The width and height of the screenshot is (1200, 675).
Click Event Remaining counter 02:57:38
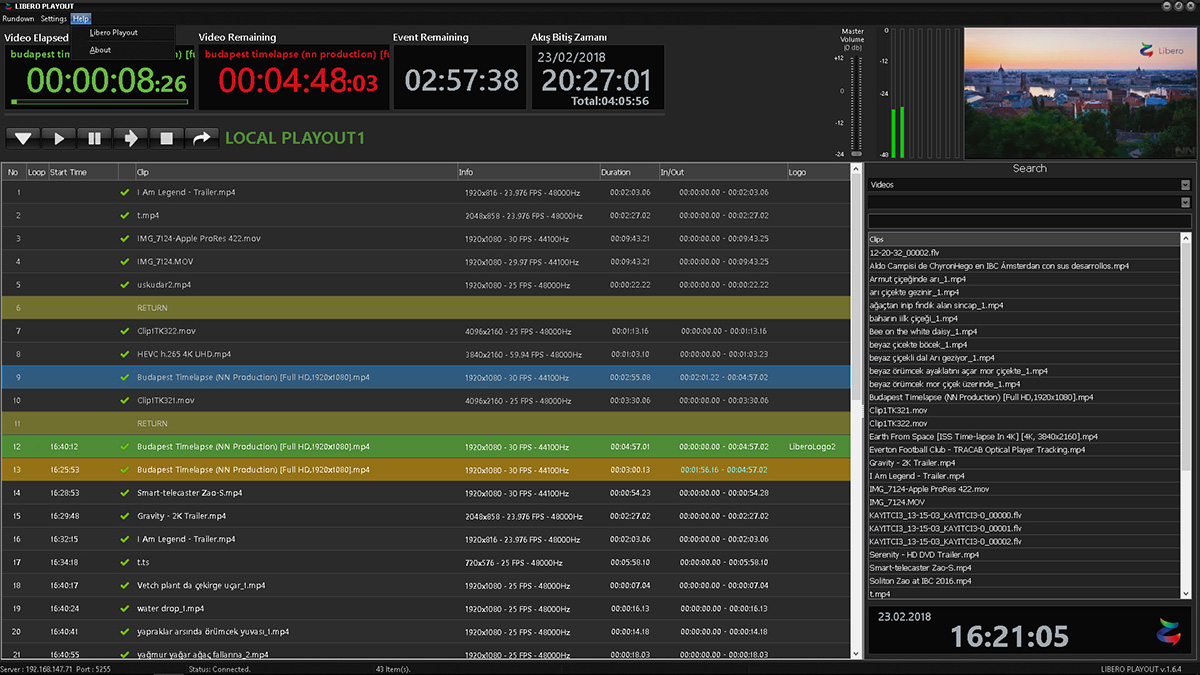(461, 80)
